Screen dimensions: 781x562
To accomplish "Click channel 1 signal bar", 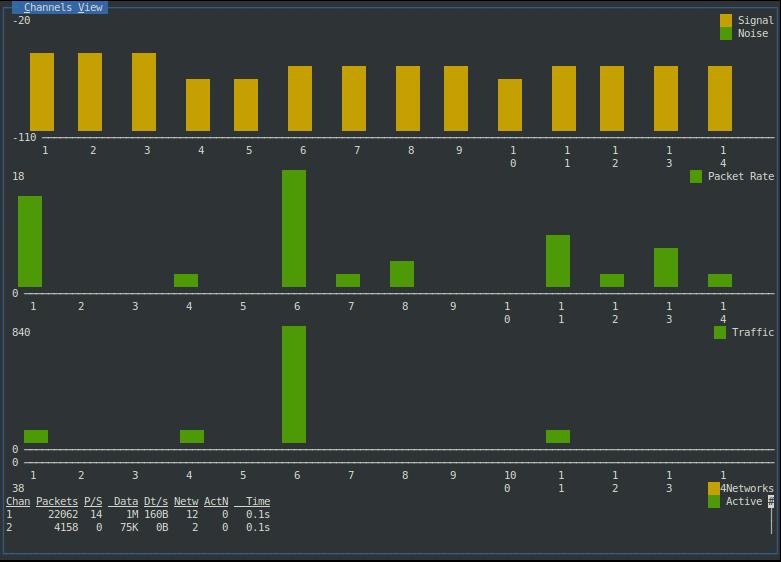I will tap(42, 92).
